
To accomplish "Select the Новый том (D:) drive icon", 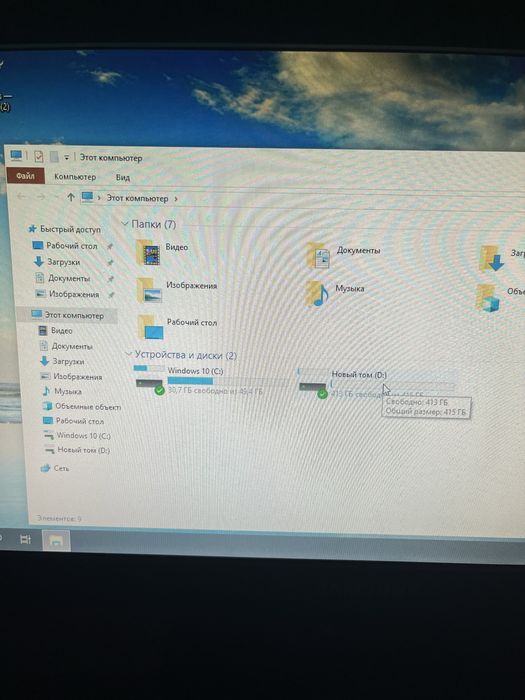I will [x=313, y=383].
